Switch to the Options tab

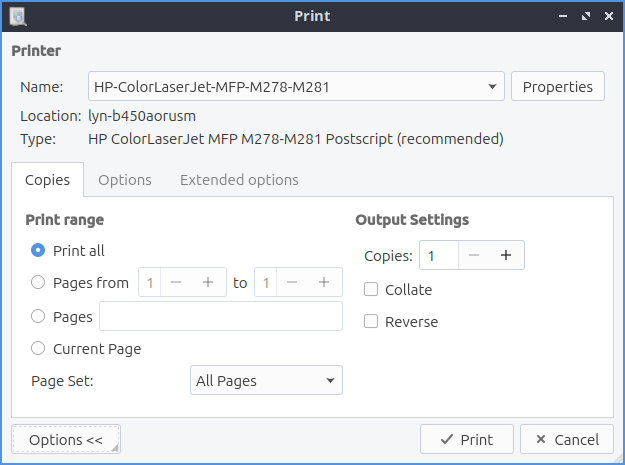125,180
